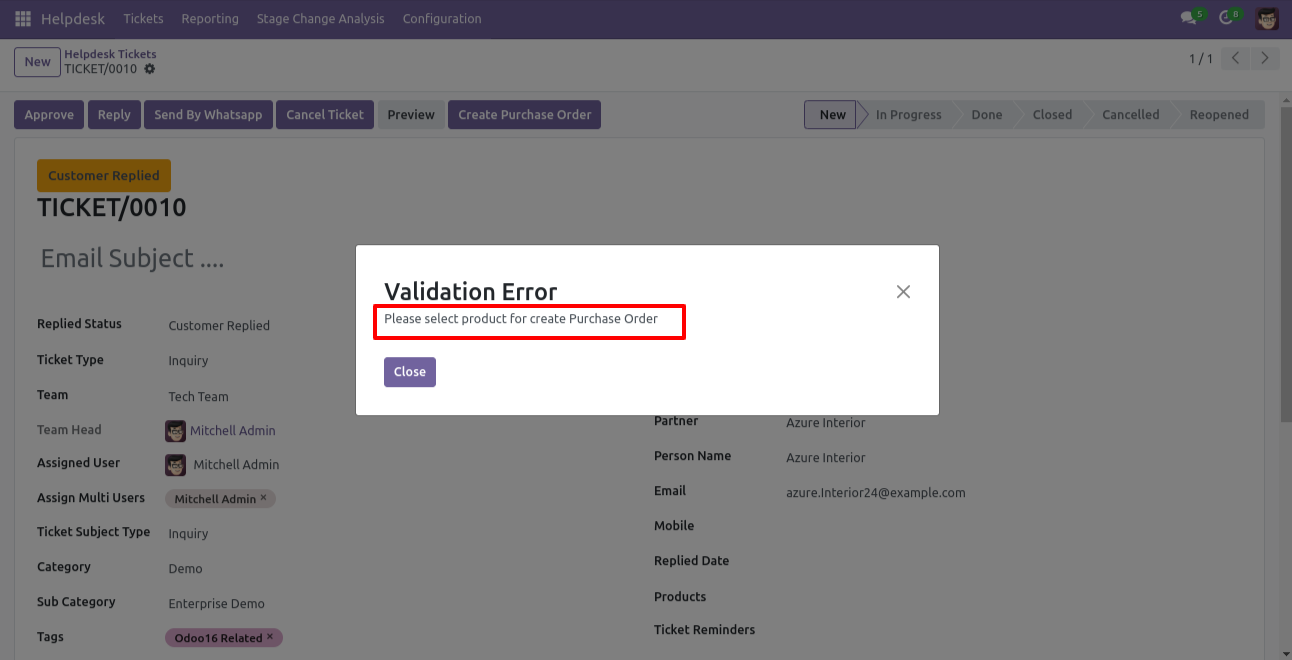Select the Reopened stage
Viewport: 1292px width, 660px height.
pyautogui.click(x=1219, y=115)
